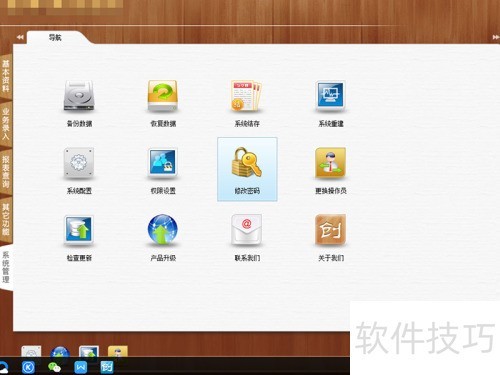Open the 备份数据 backup data icon
Viewport: 500px width, 375px height.
tap(79, 96)
